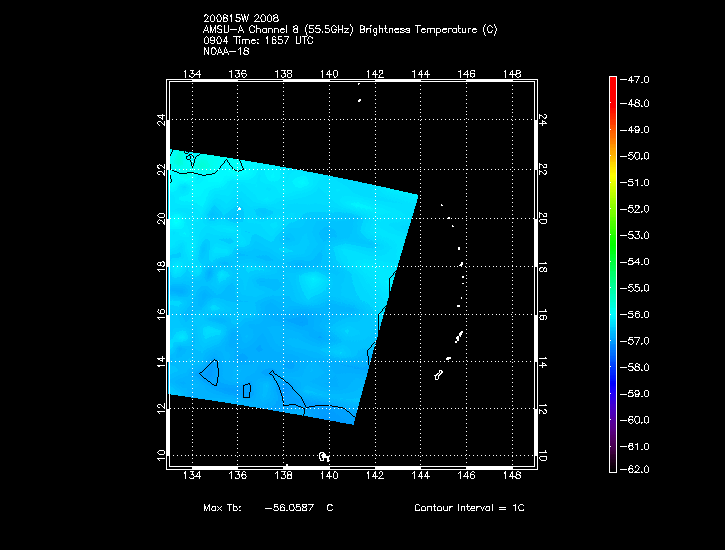Select the 200815W 2008 storm identifier text

click(244, 19)
